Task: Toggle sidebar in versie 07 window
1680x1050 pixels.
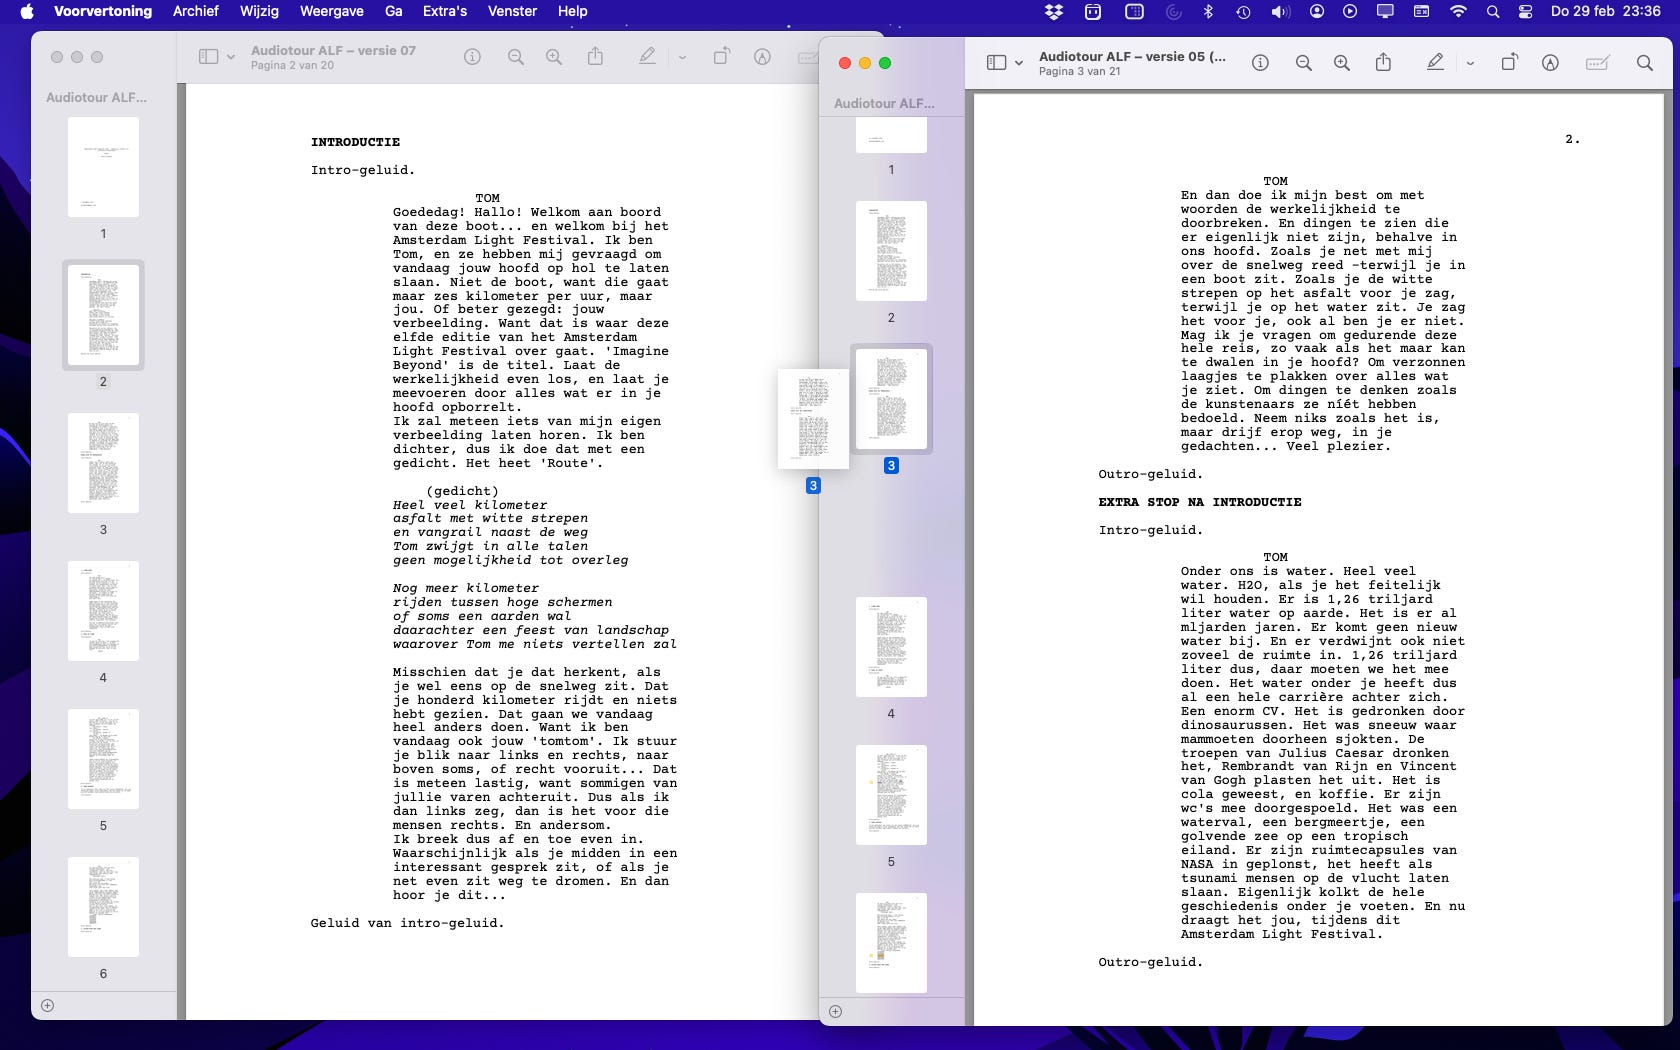Action: [x=208, y=57]
